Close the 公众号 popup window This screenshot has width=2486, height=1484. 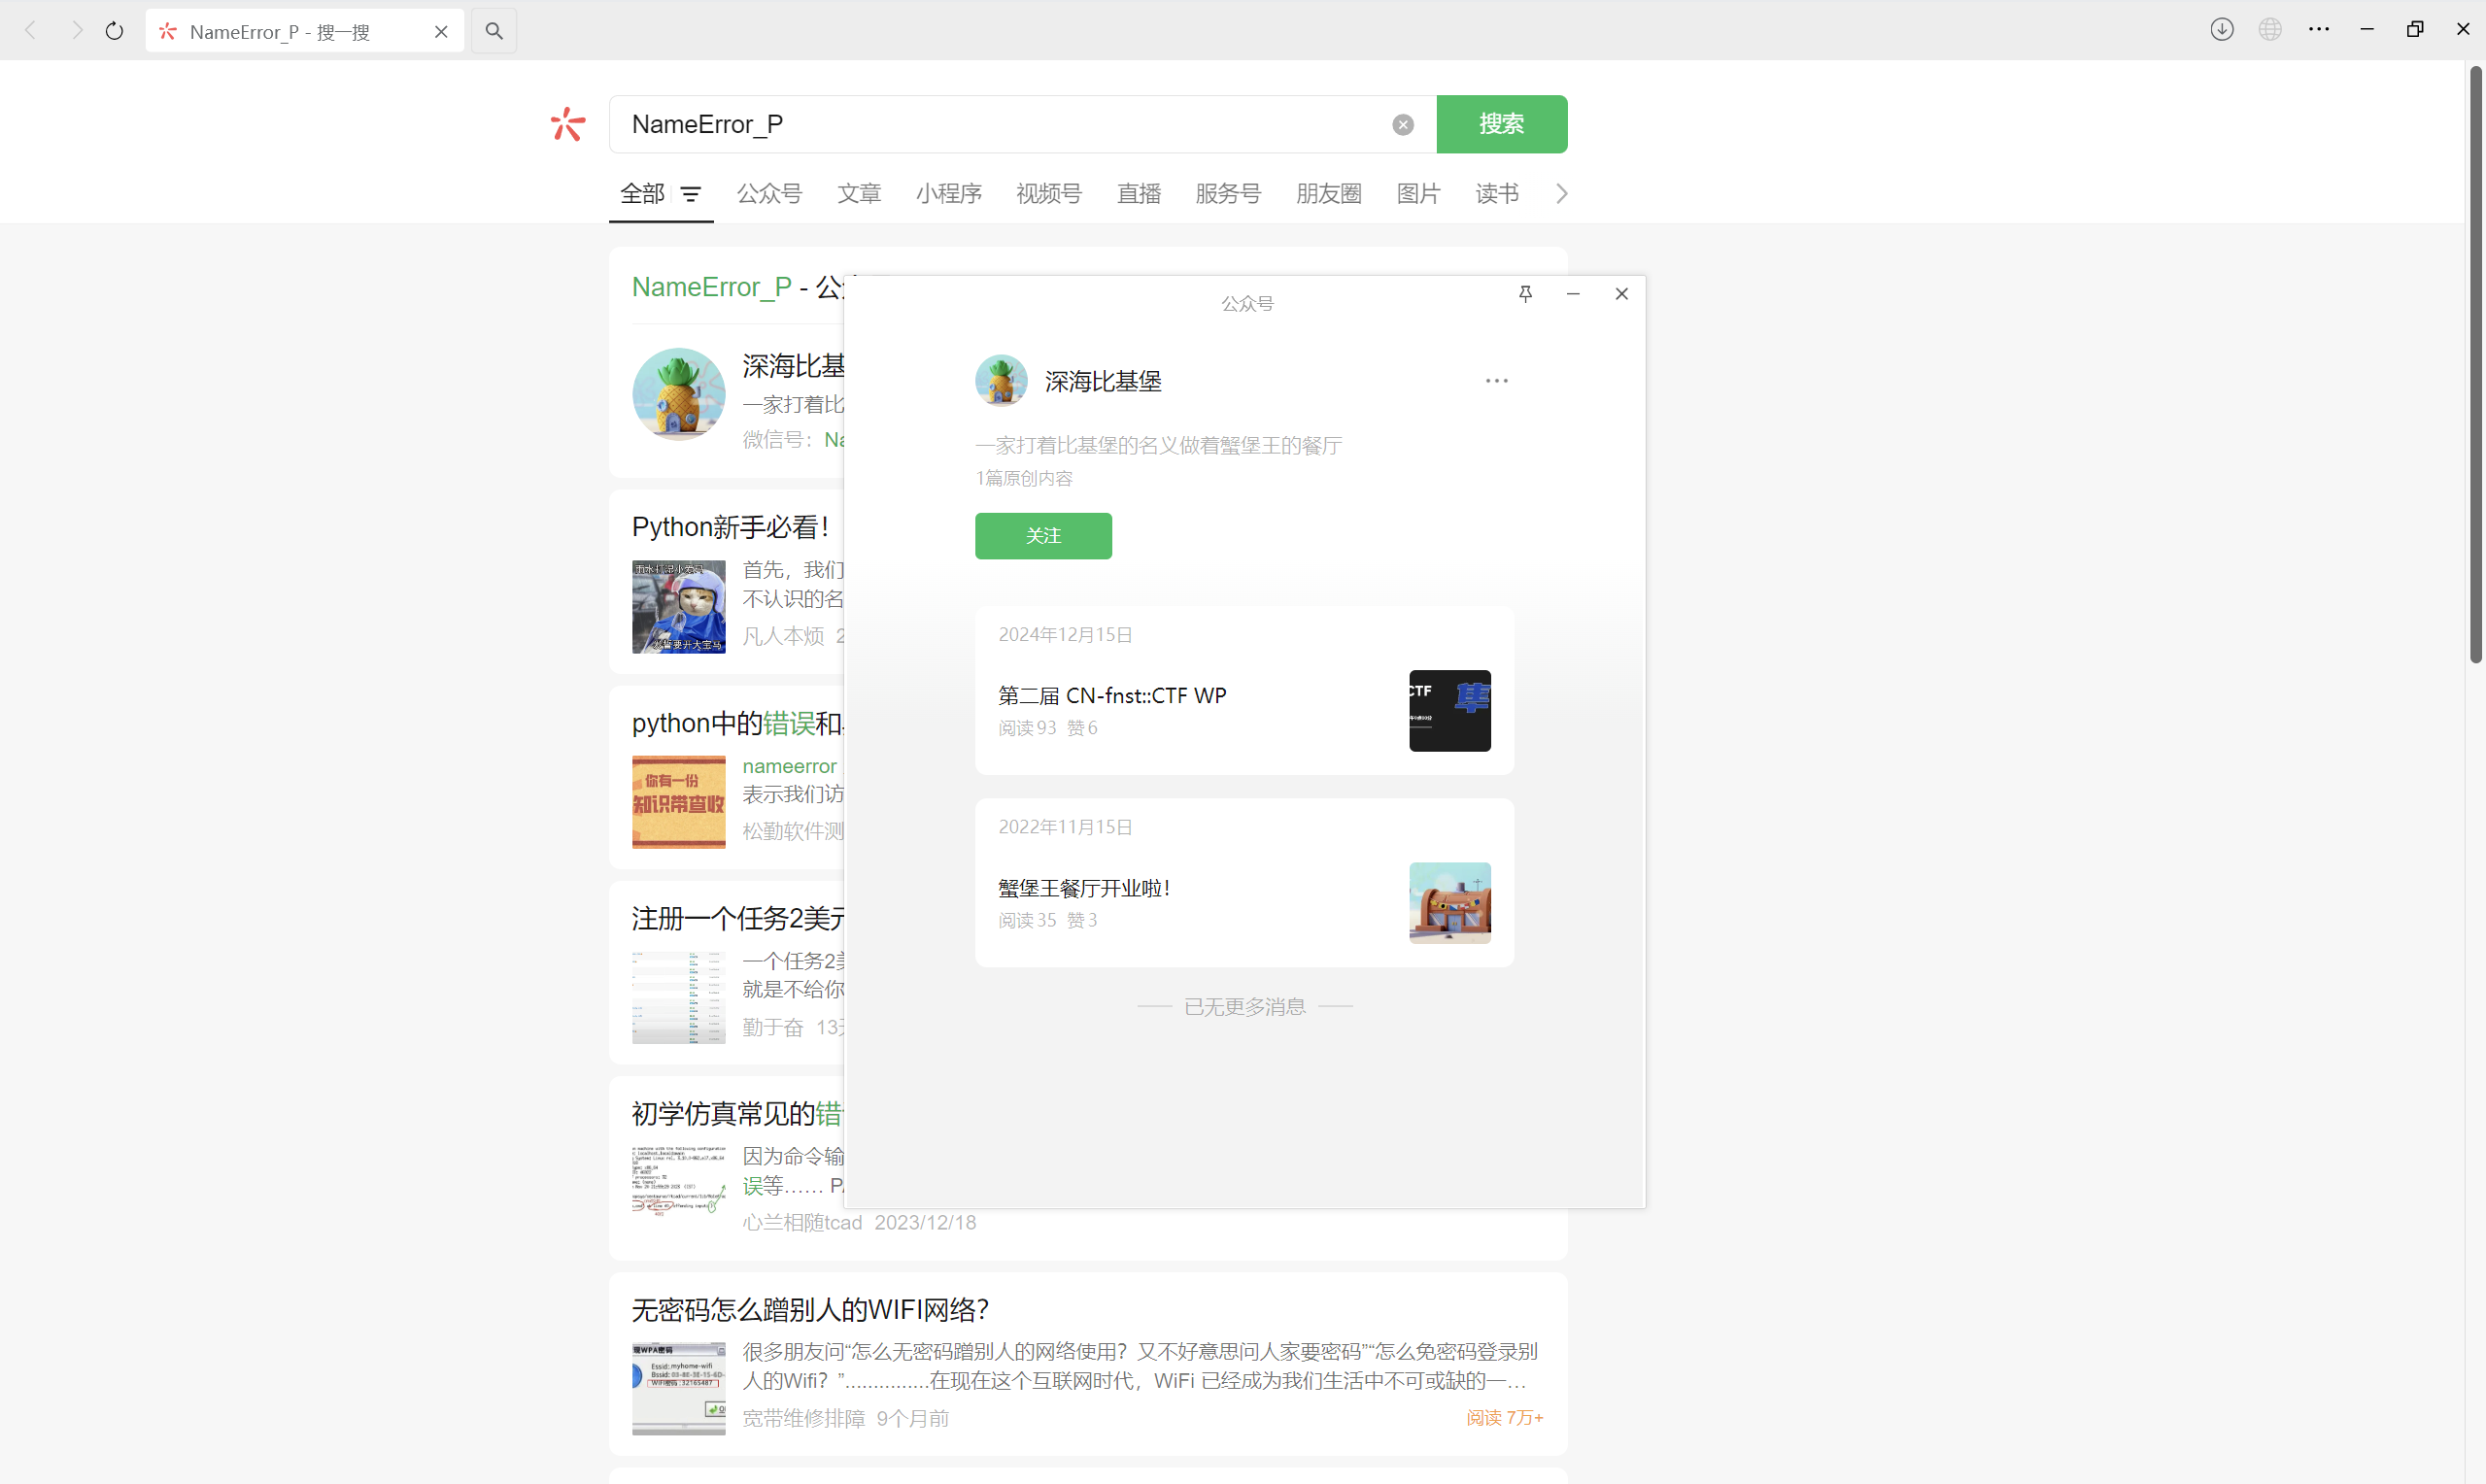[x=1621, y=294]
